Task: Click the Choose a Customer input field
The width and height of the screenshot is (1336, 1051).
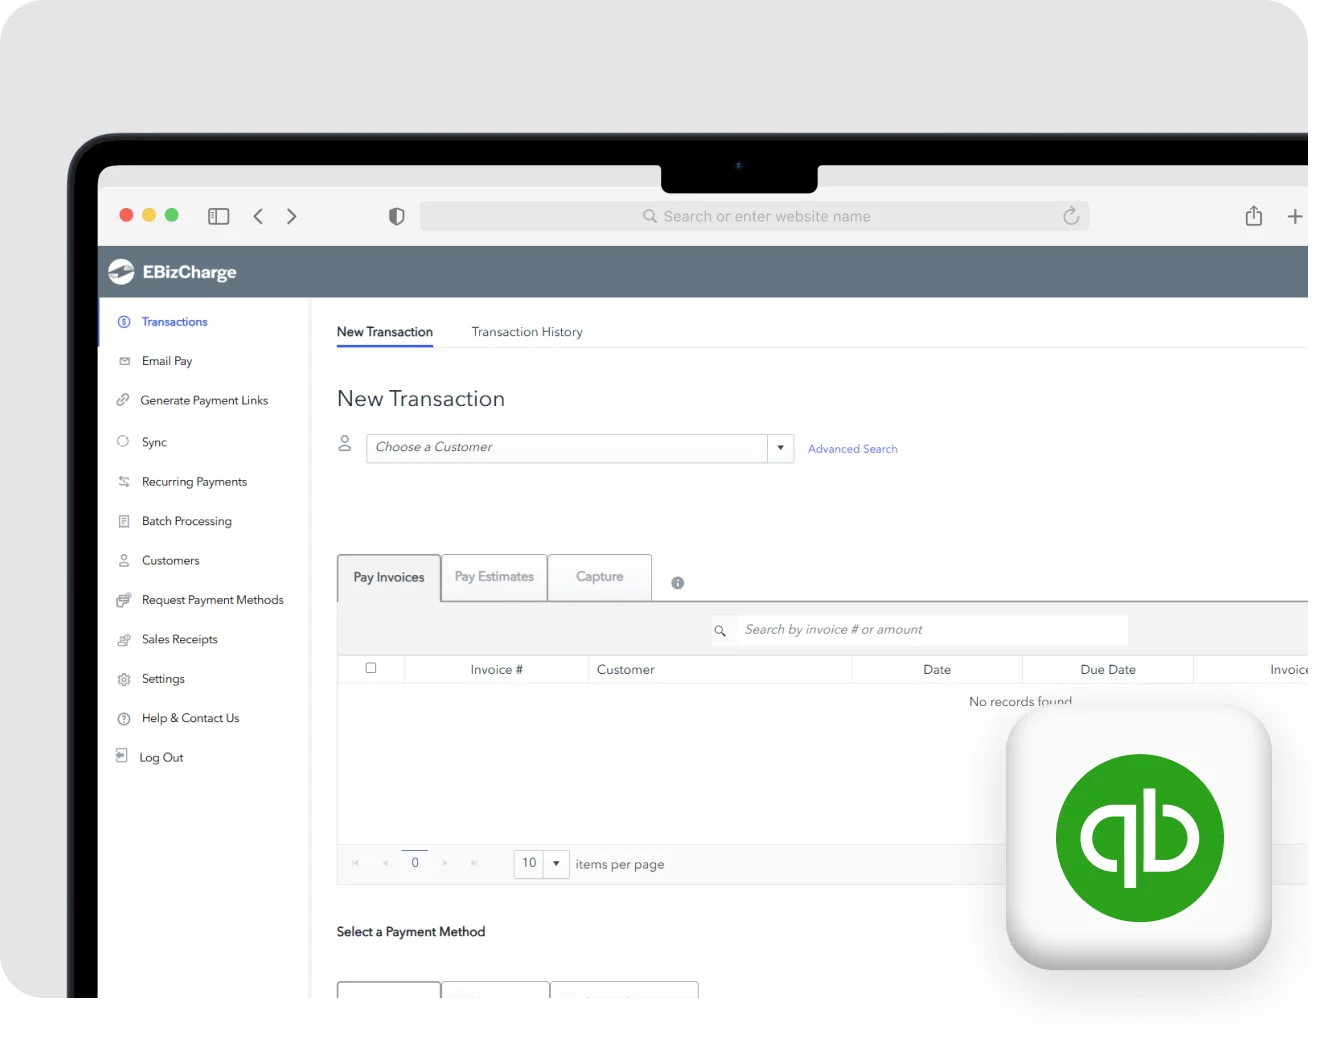Action: pyautogui.click(x=567, y=448)
